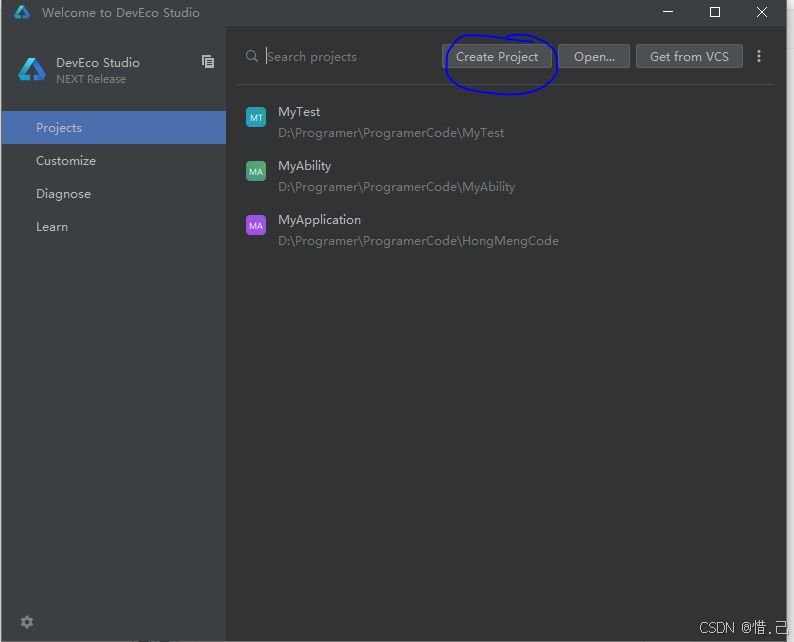The height and width of the screenshot is (642, 794).
Task: Click the NEXT Release version label
Action: click(x=91, y=79)
